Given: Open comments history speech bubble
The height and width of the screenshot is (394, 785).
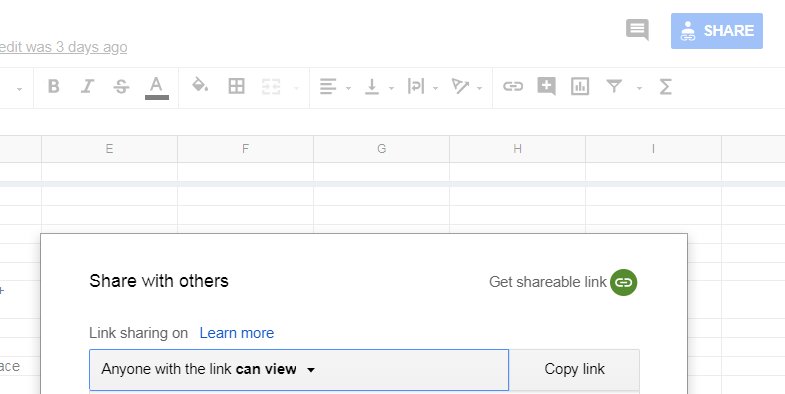Looking at the screenshot, I should pos(637,30).
